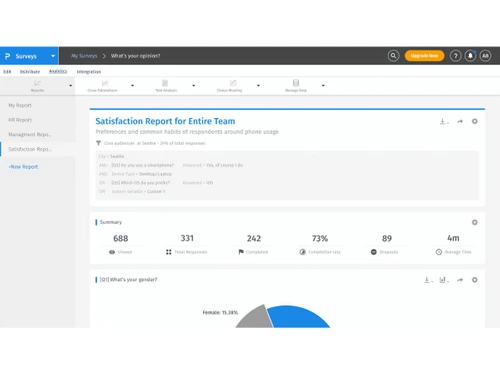The width and height of the screenshot is (500, 375).
Task: Open the Surveys product switcher dropdown arrow
Action: [53, 56]
